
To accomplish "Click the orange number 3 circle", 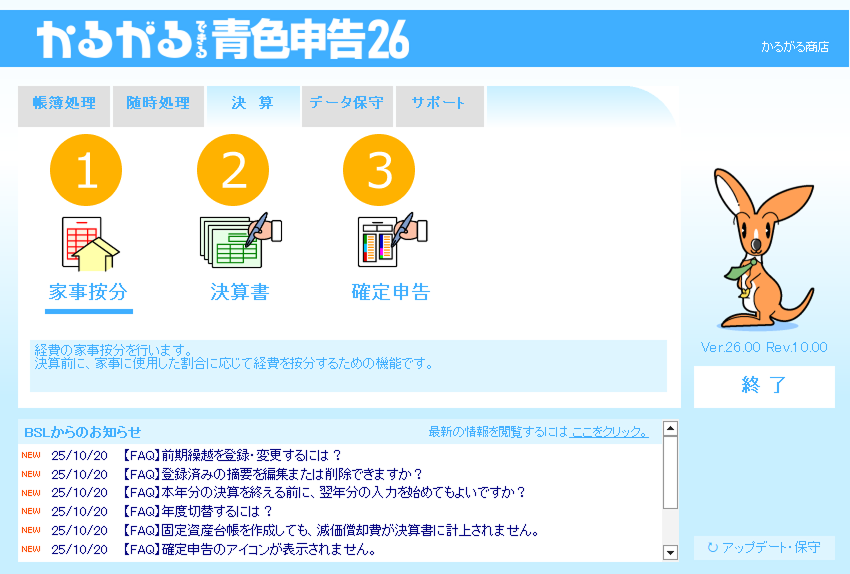I will (379, 170).
